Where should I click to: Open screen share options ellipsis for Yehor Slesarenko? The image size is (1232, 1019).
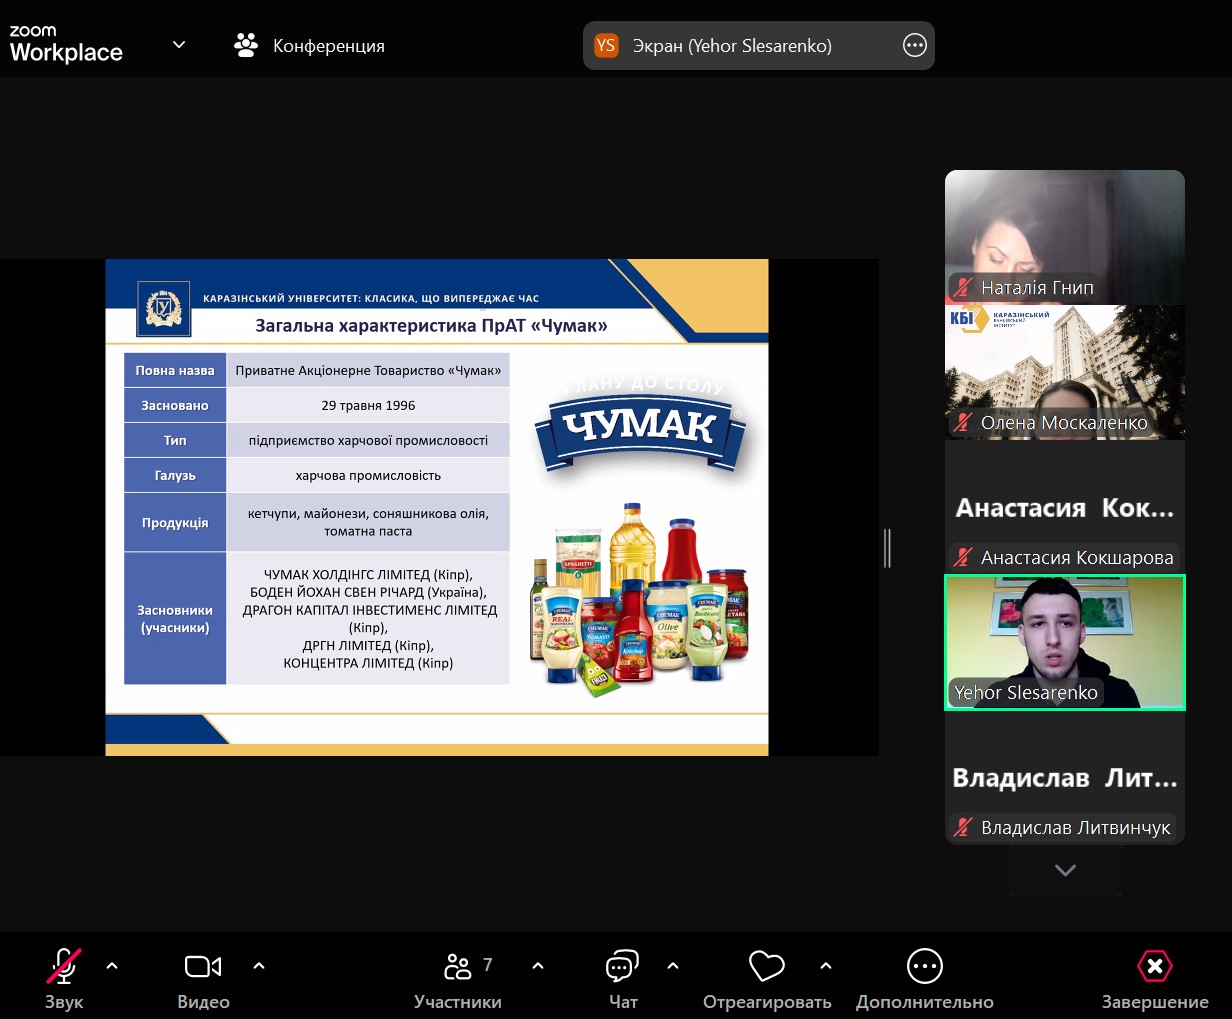(x=915, y=45)
